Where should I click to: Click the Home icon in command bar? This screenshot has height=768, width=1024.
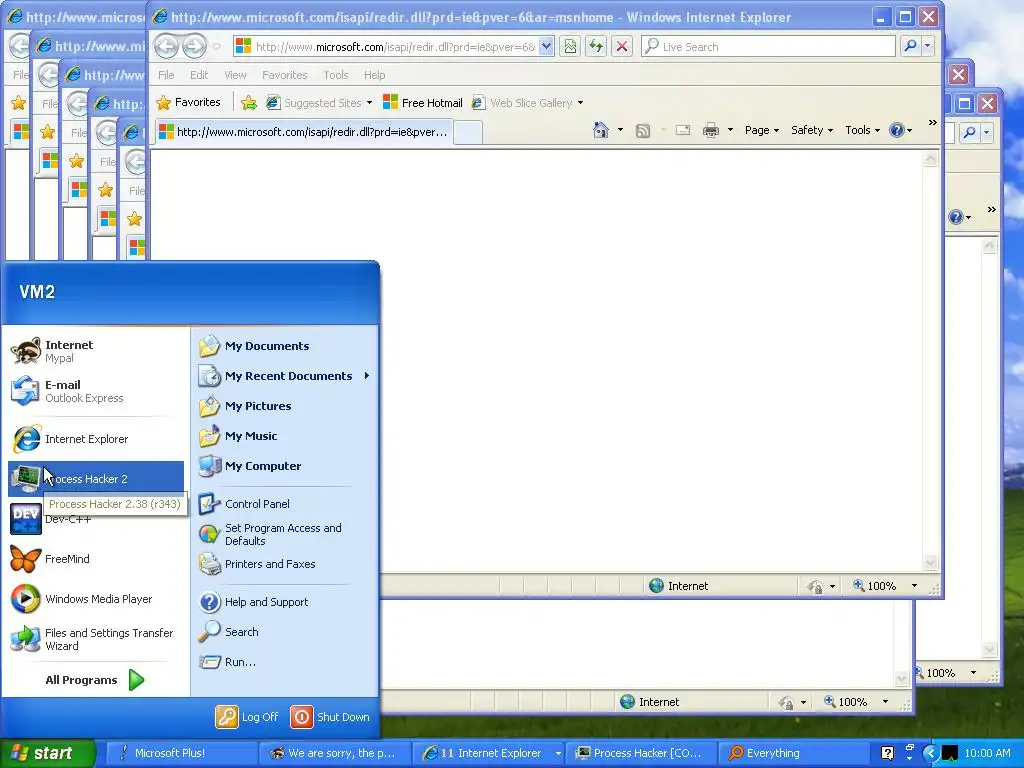(600, 130)
